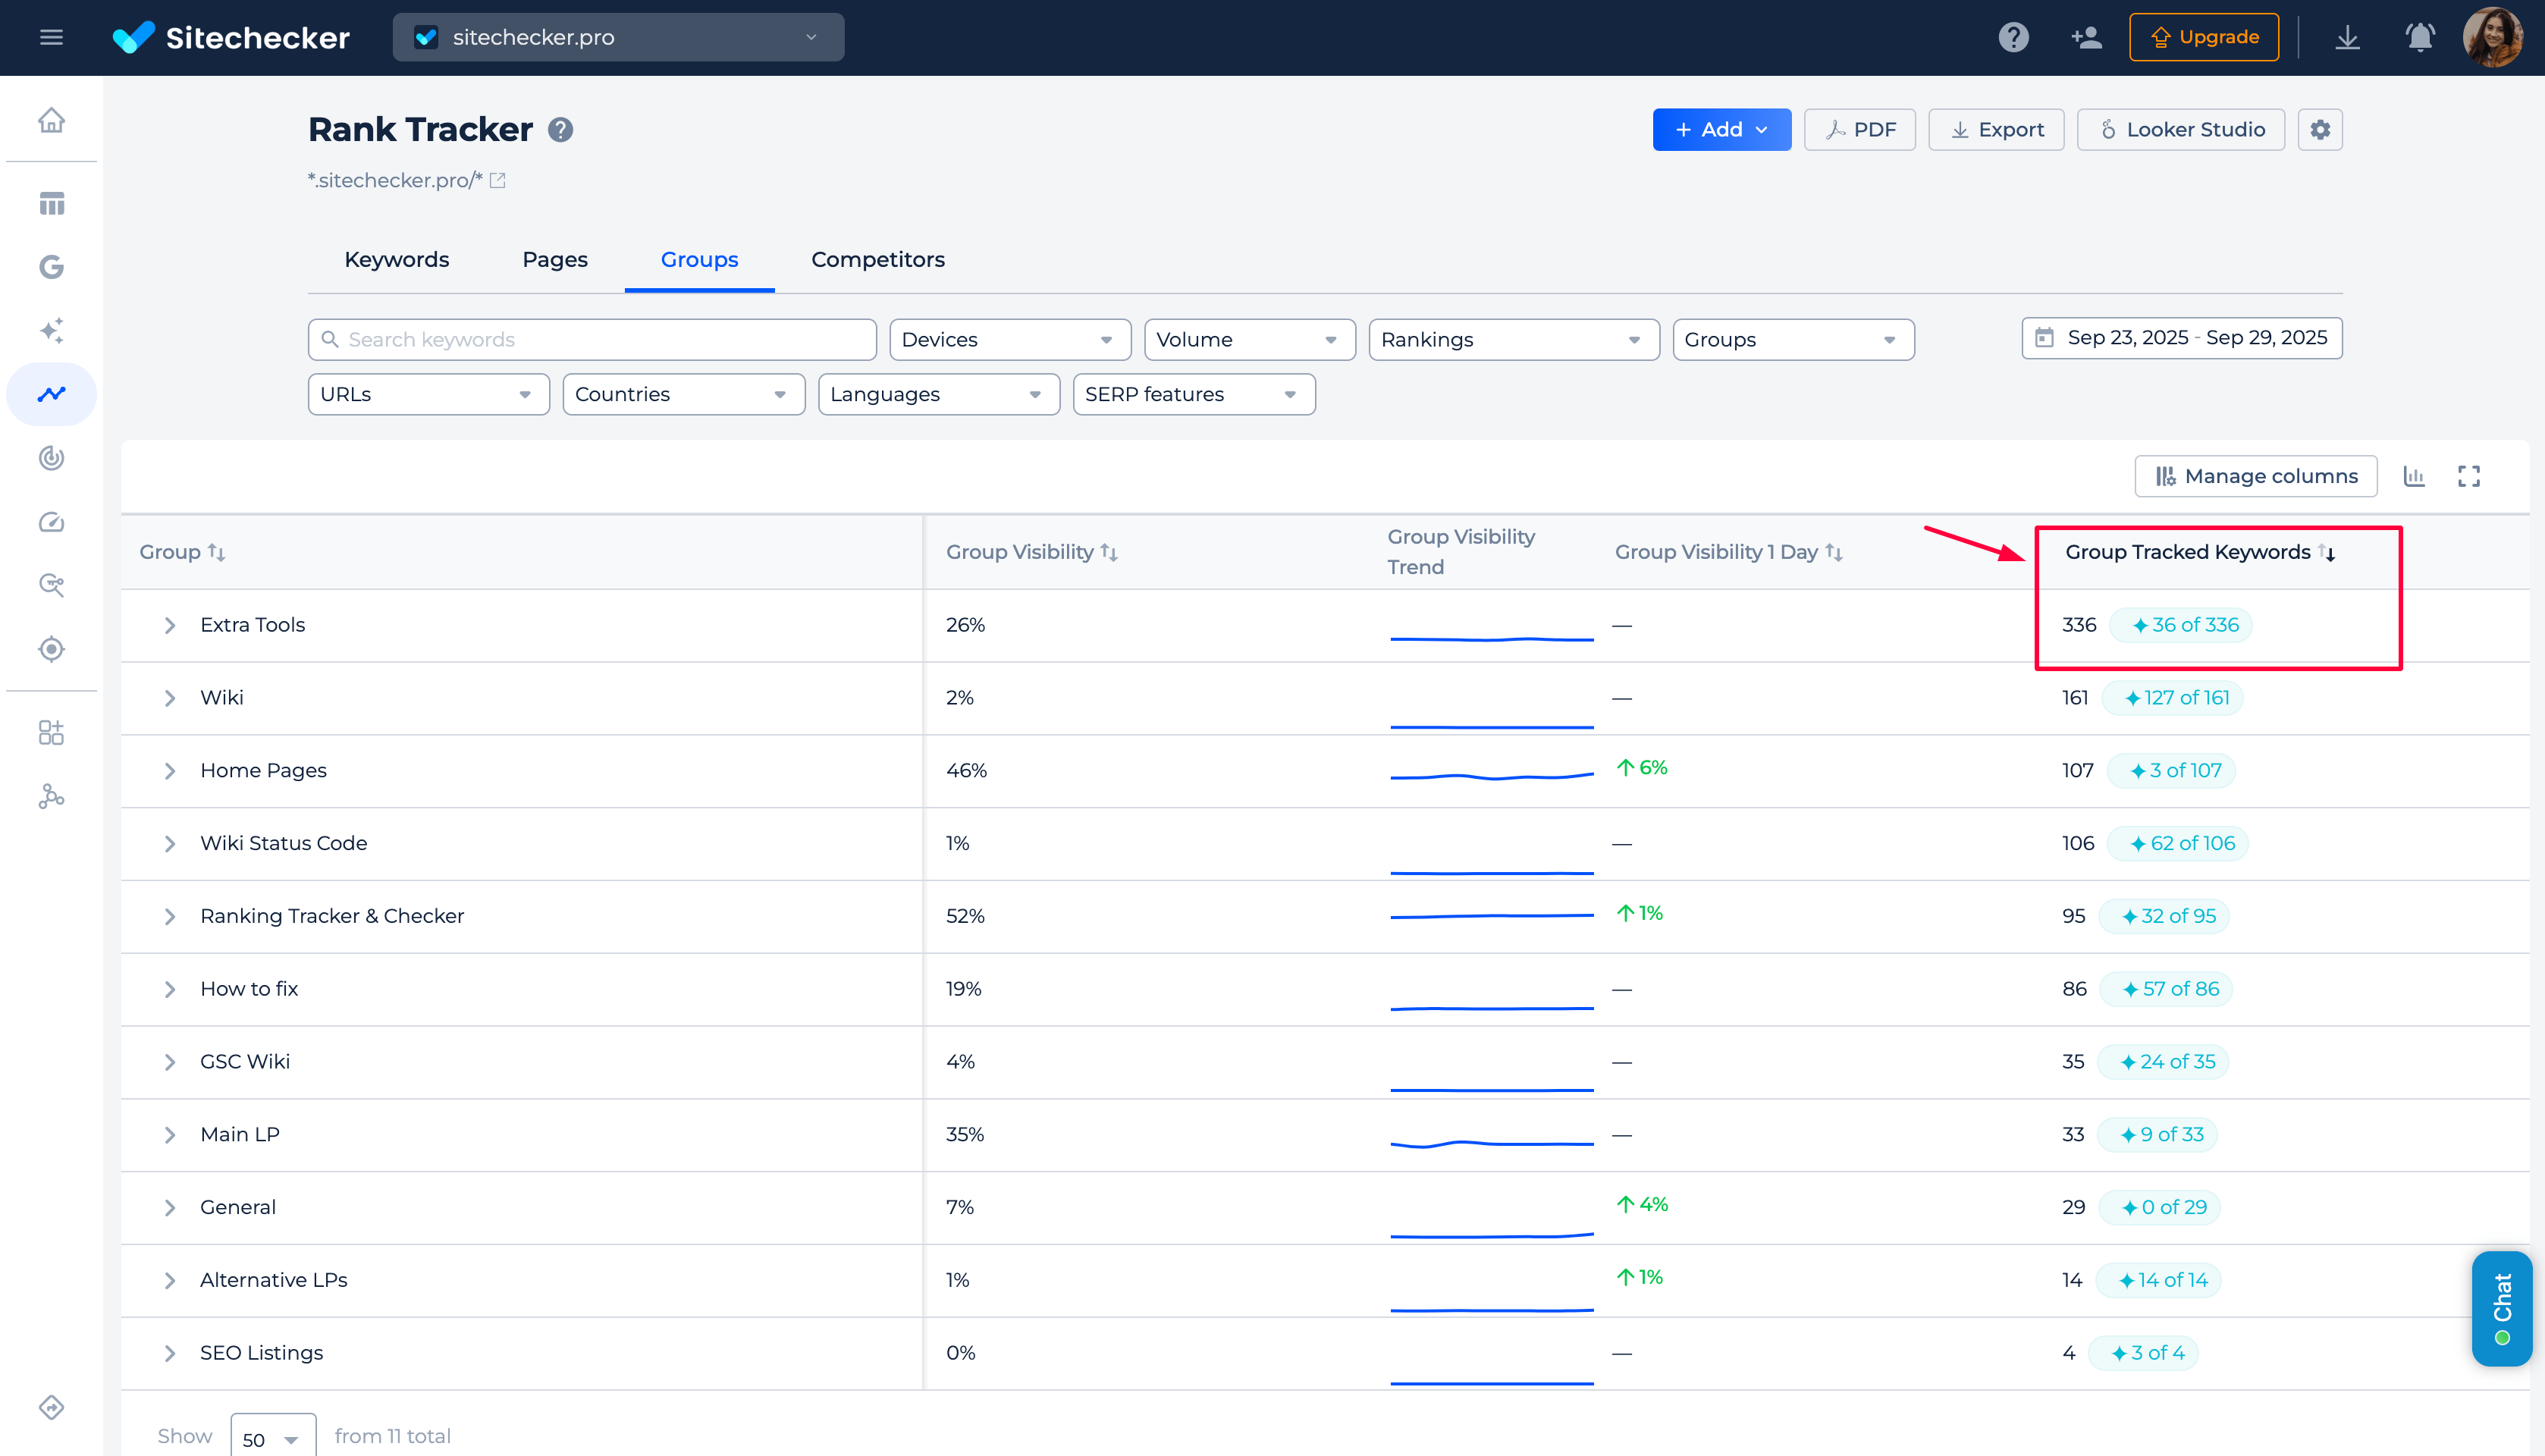Click the notifications bell icon

click(2419, 37)
